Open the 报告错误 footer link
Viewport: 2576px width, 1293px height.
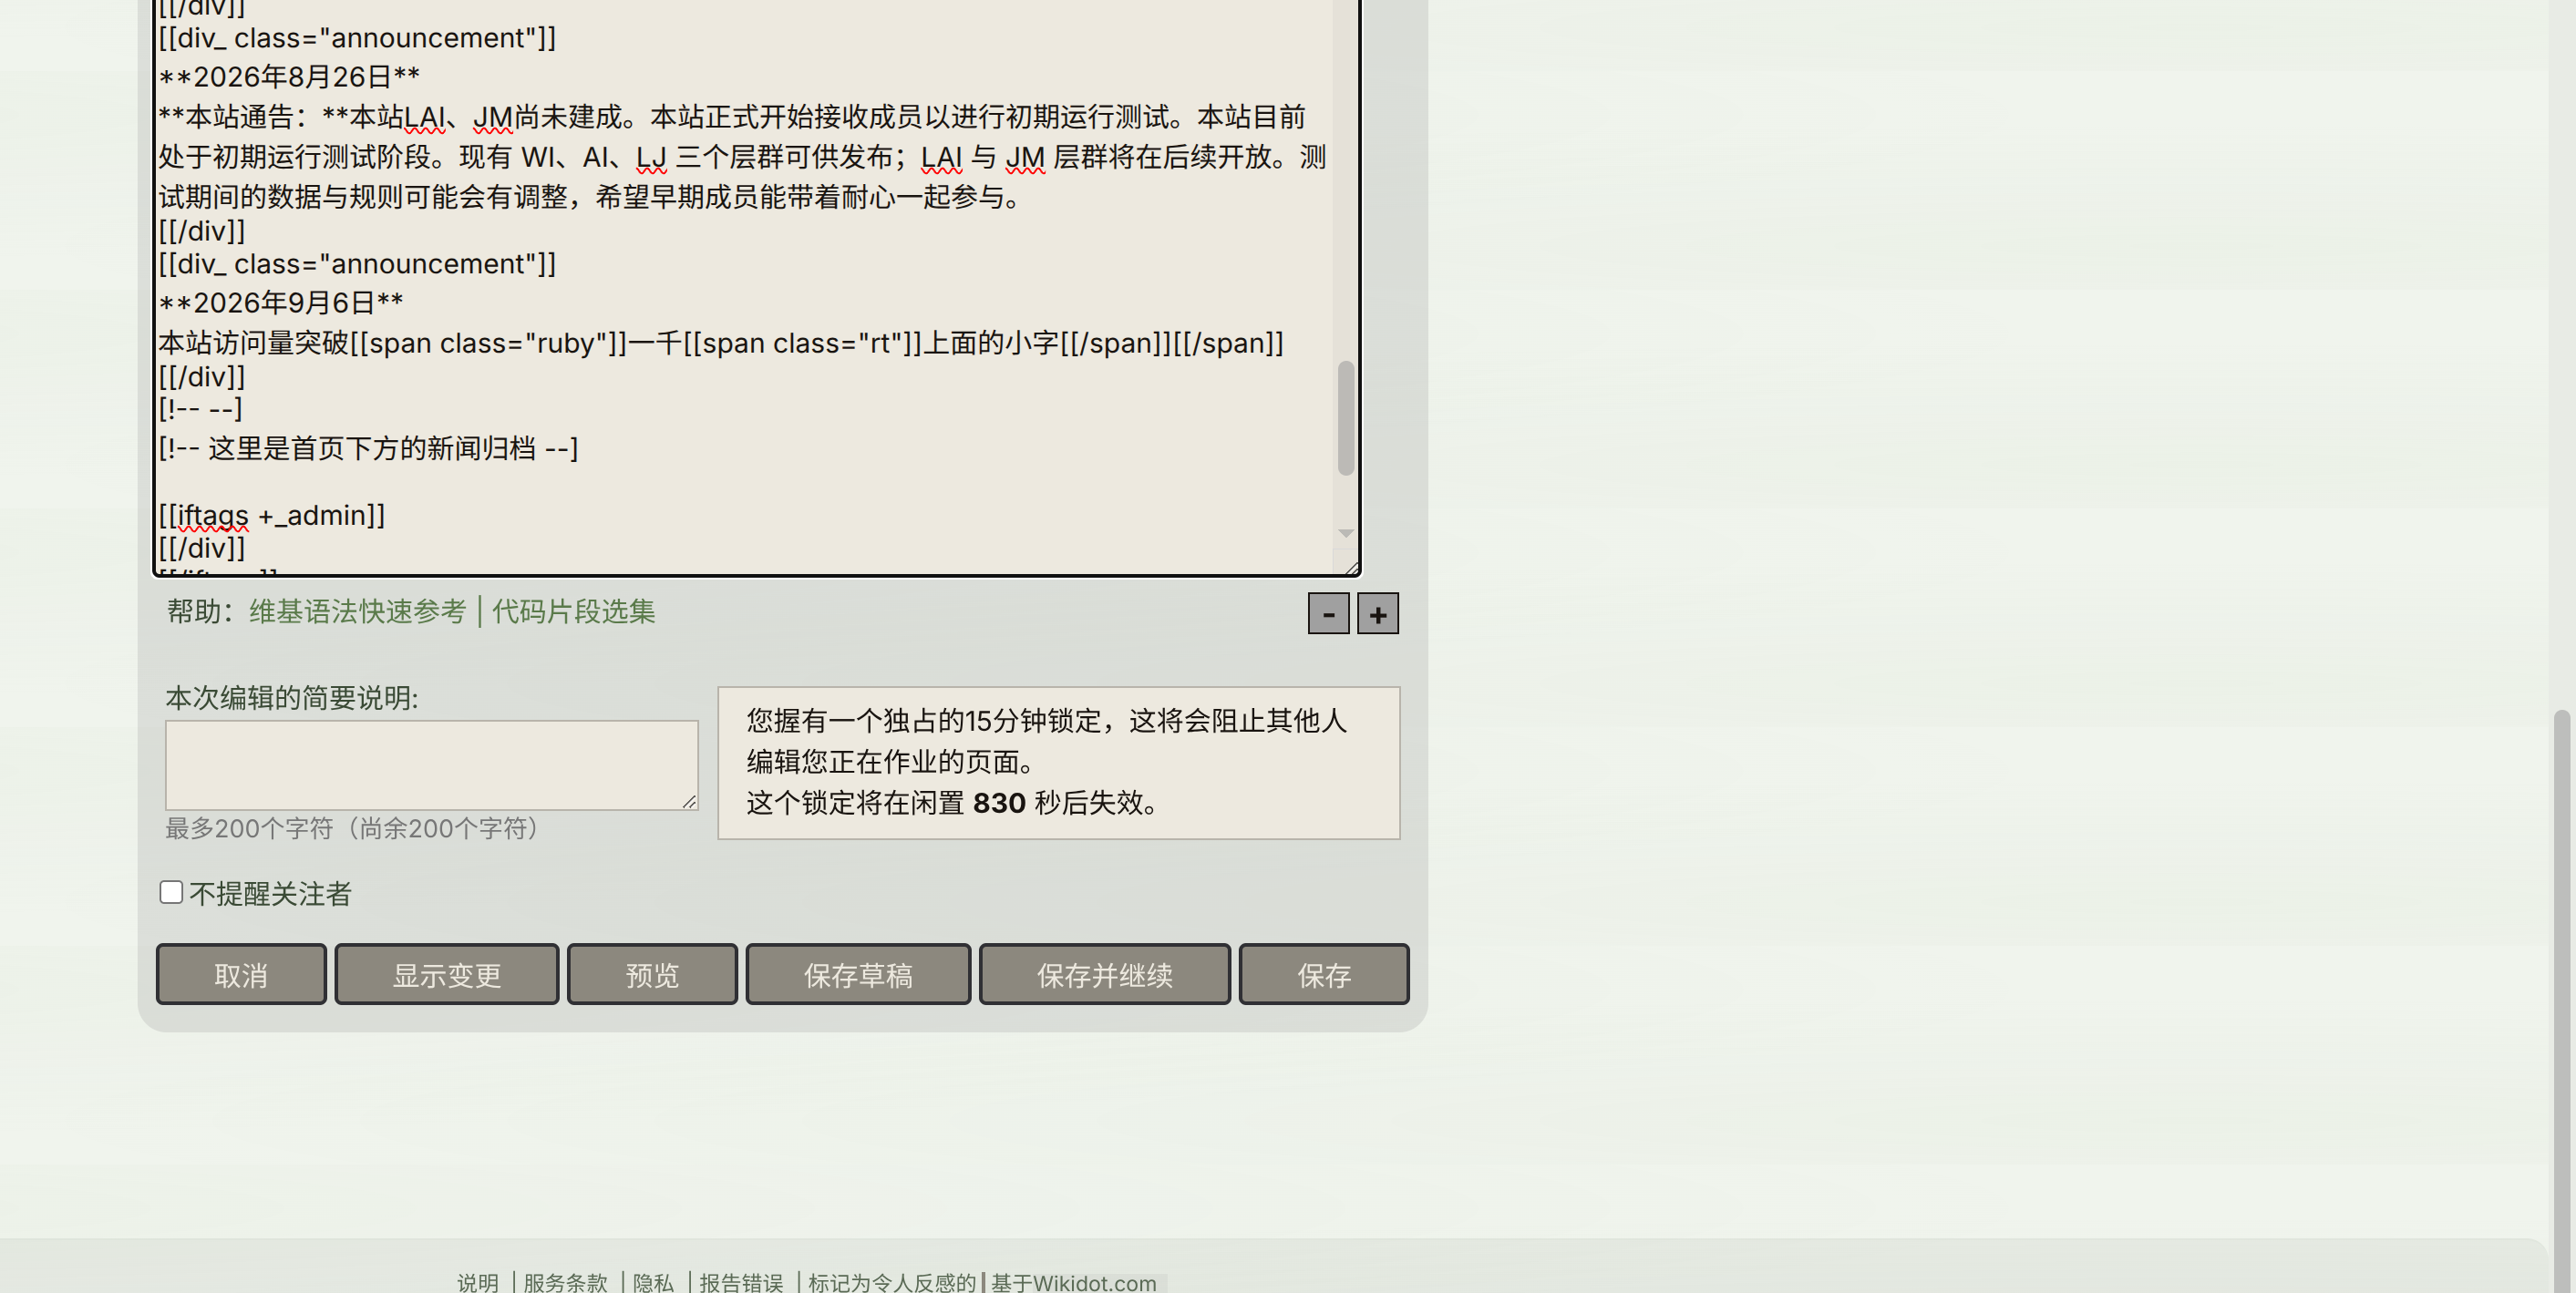click(x=741, y=1282)
